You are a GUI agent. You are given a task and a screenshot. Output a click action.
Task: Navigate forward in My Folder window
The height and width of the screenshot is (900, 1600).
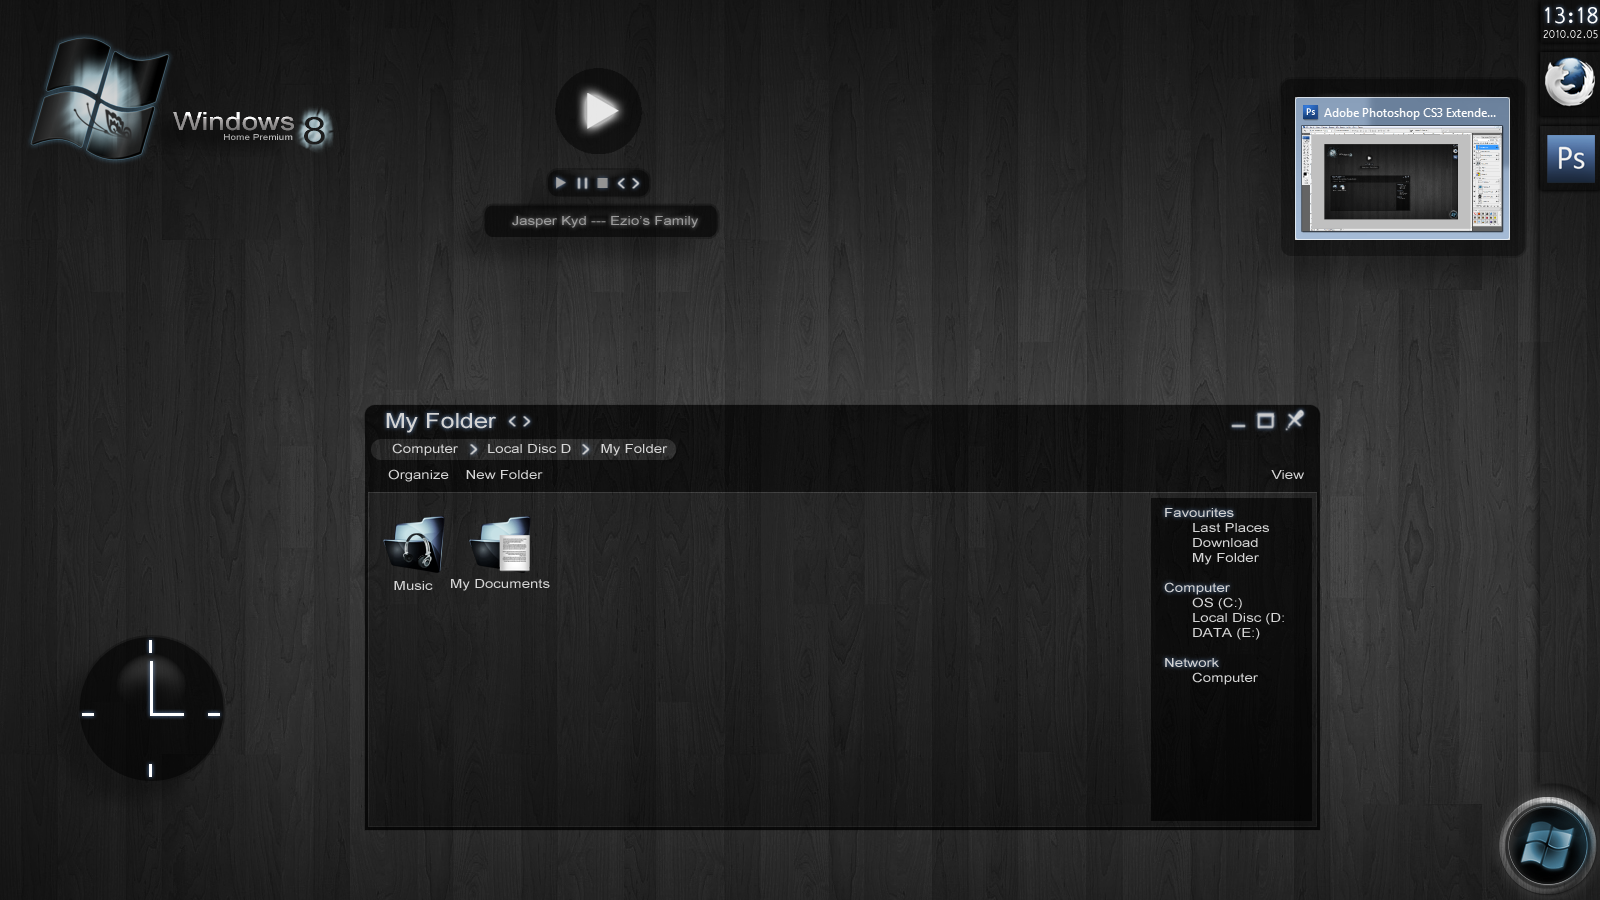527,422
